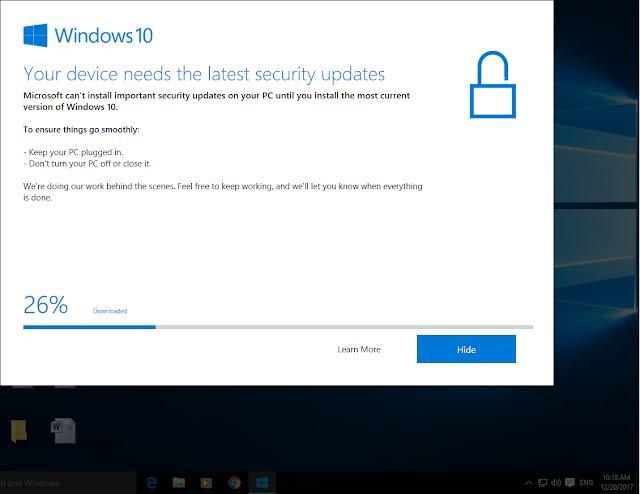Click the 'Don't turn your PC off' line
Image resolution: width=640 pixels, height=494 pixels.
87,164
